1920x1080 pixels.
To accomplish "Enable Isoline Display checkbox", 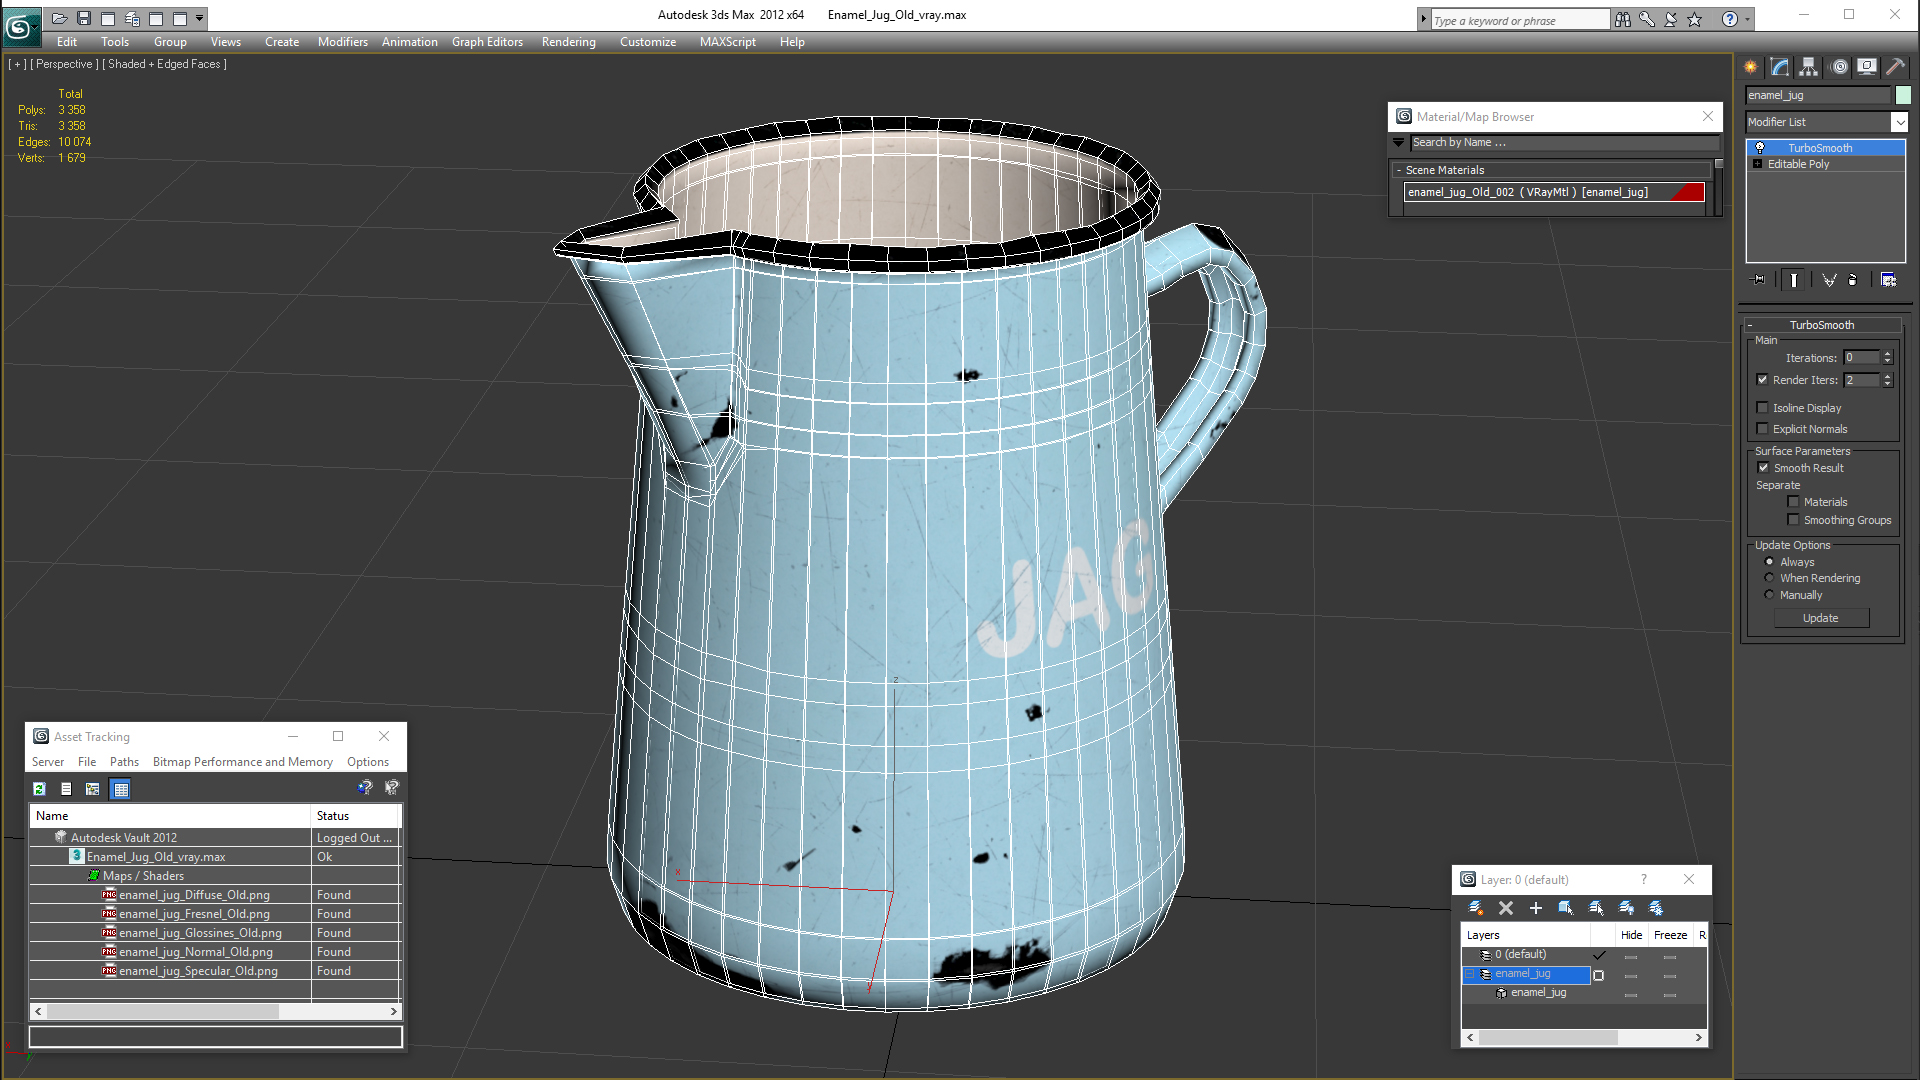I will pyautogui.click(x=1763, y=408).
